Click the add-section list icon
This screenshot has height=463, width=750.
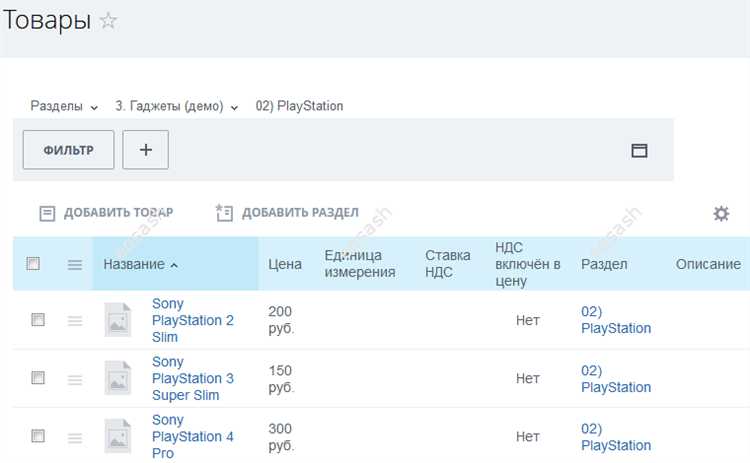[x=224, y=213]
